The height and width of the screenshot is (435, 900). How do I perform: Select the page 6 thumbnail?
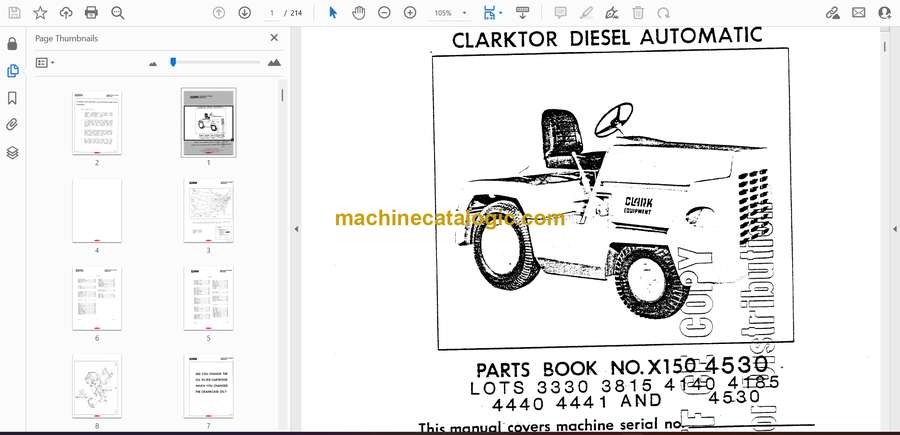pos(97,298)
